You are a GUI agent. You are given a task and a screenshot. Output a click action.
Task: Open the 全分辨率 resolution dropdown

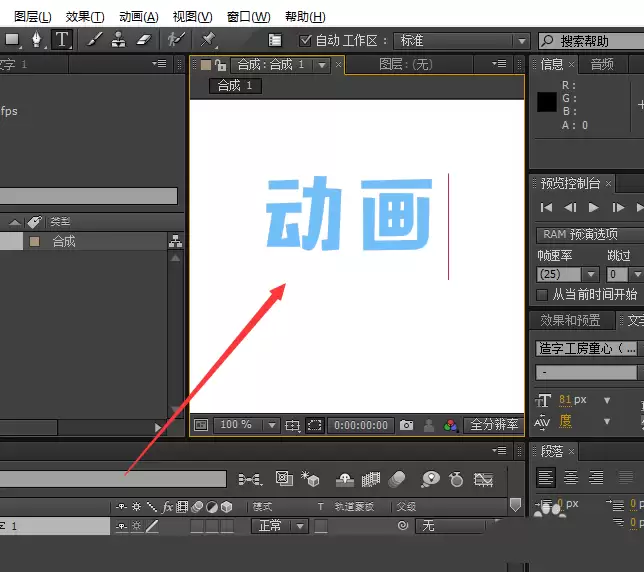tap(494, 425)
